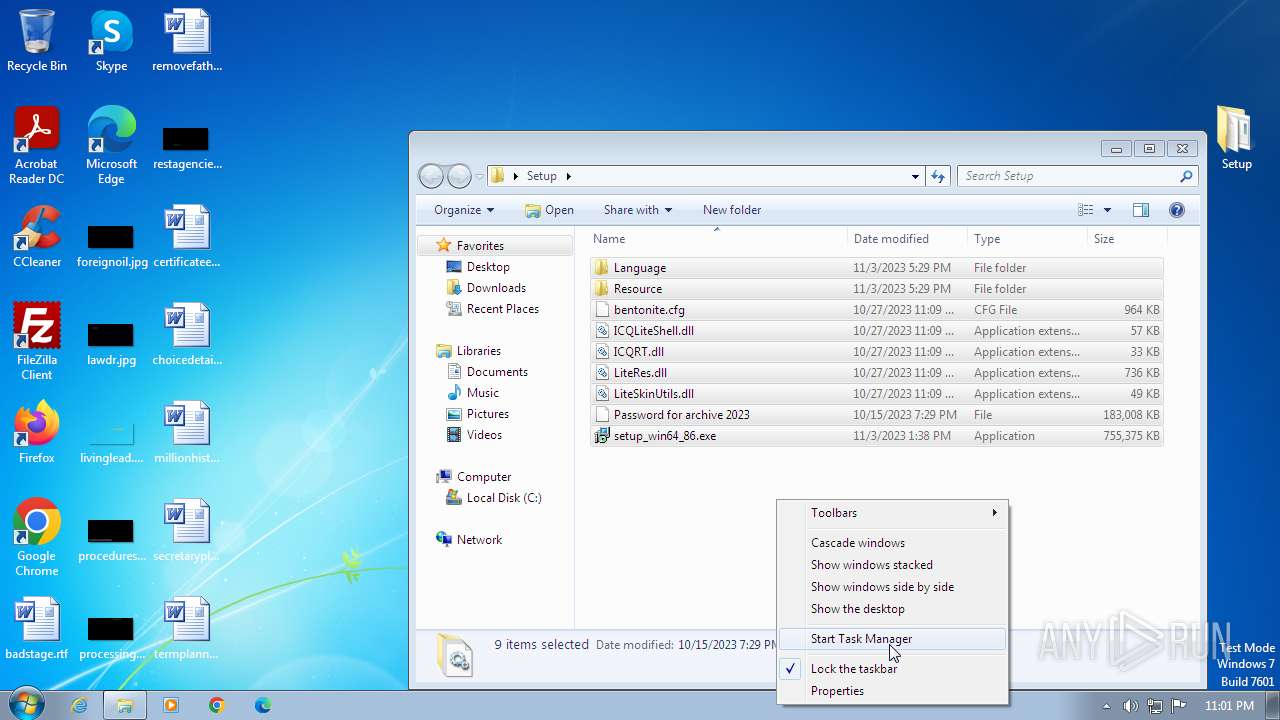The width and height of the screenshot is (1280, 720).
Task: Open the Share with dropdown
Action: (x=638, y=210)
